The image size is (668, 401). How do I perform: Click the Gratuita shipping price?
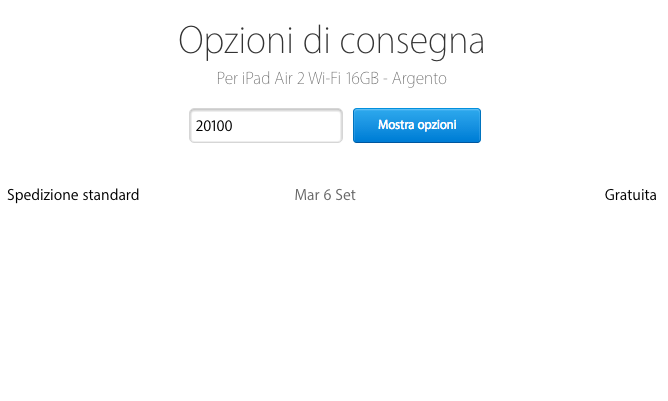pos(630,195)
